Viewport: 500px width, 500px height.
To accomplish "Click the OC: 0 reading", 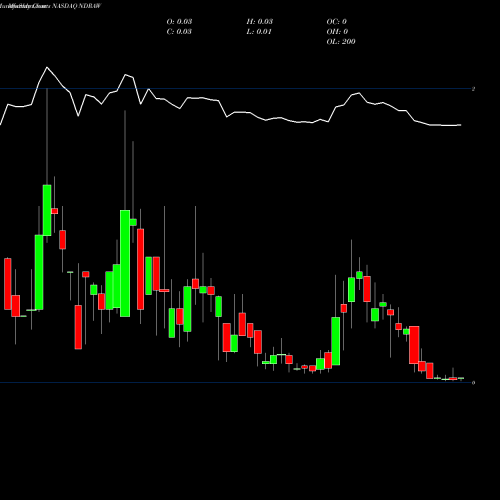I will (x=336, y=21).
